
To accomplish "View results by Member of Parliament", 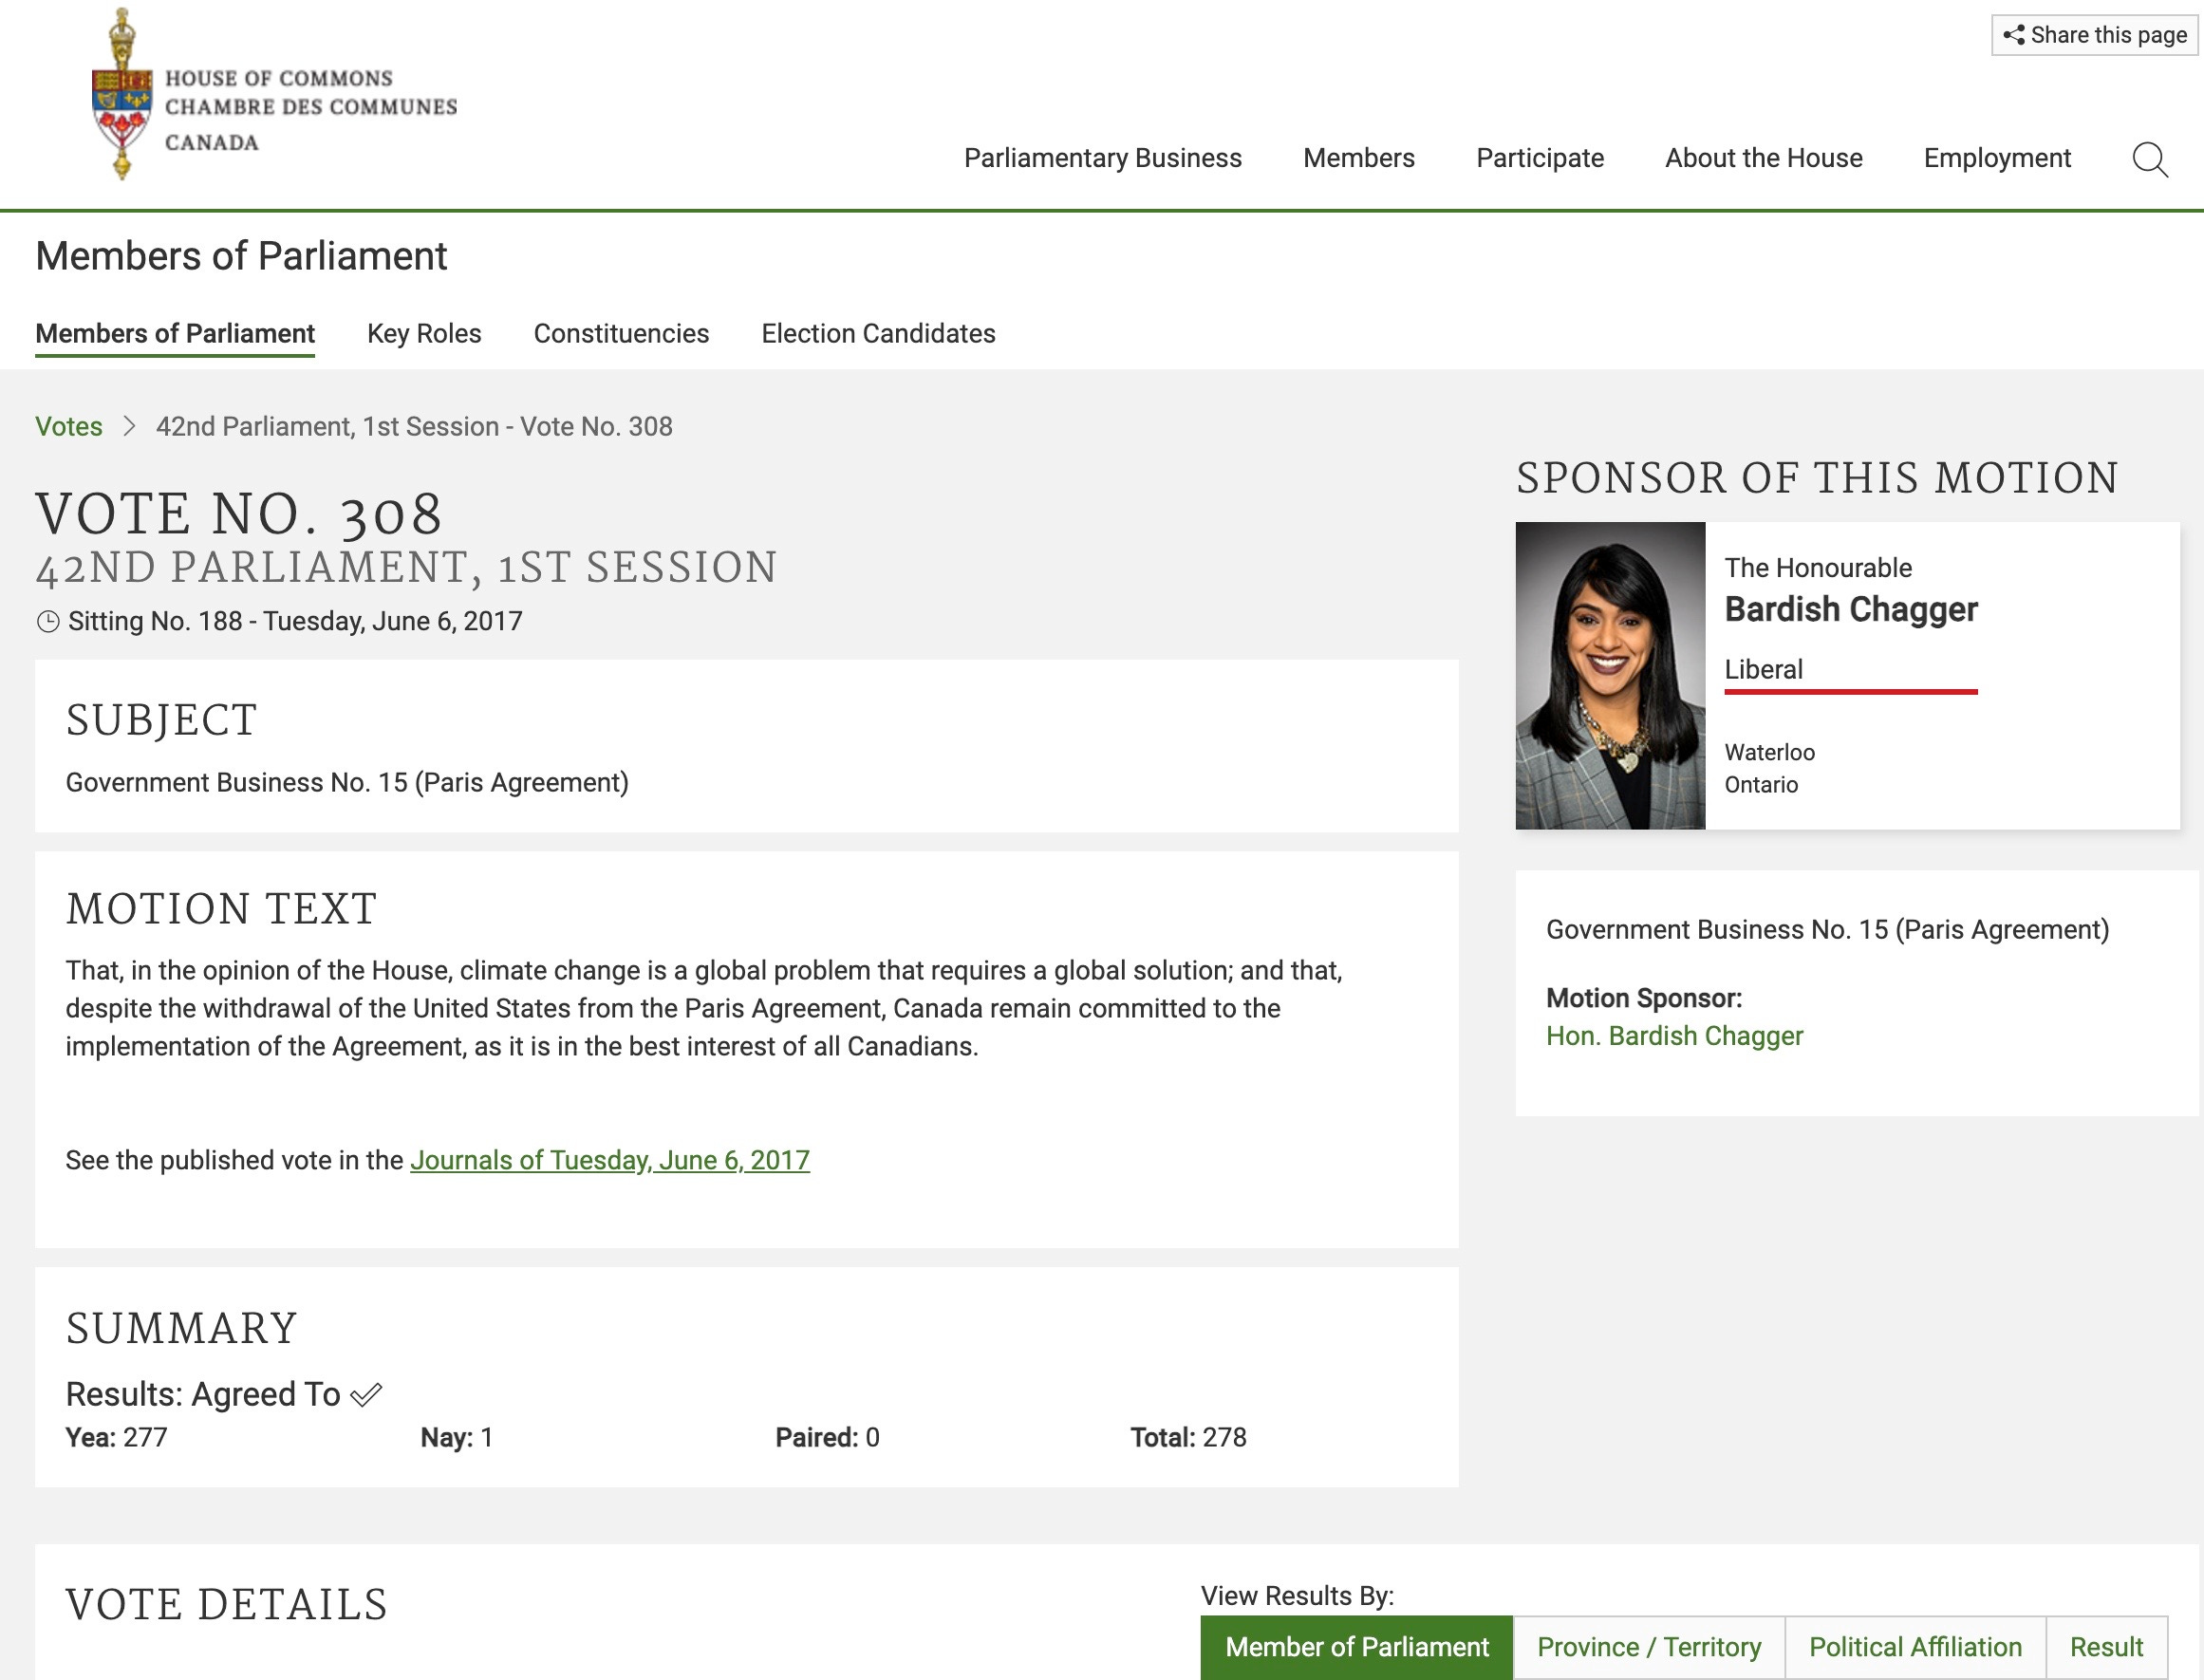I will [x=1357, y=1647].
